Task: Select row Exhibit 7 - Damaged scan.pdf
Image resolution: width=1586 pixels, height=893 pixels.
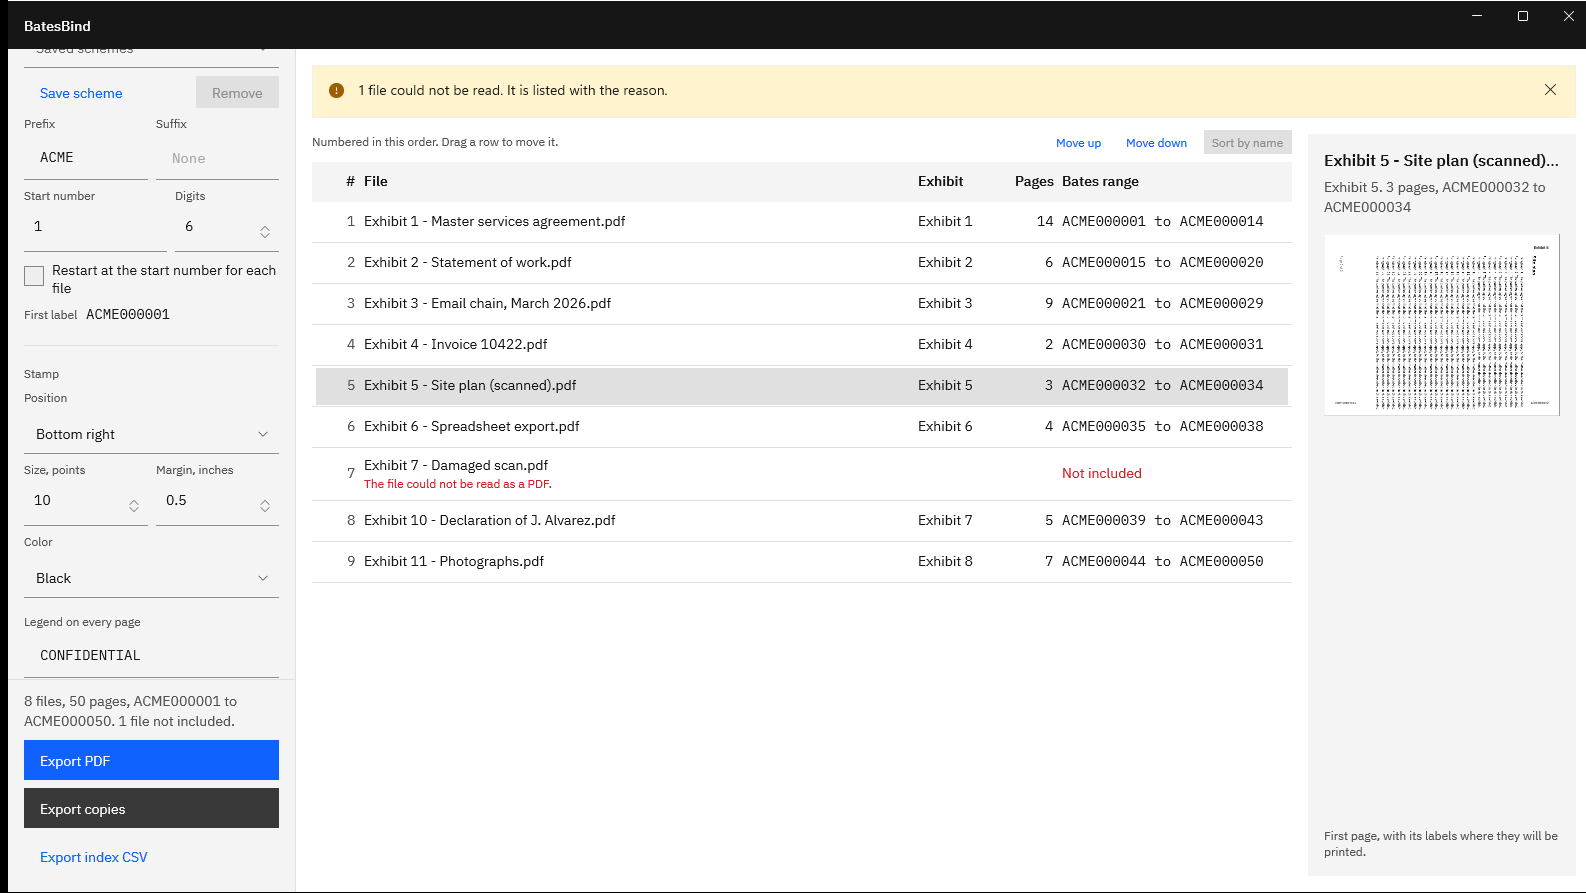Action: tap(802, 474)
